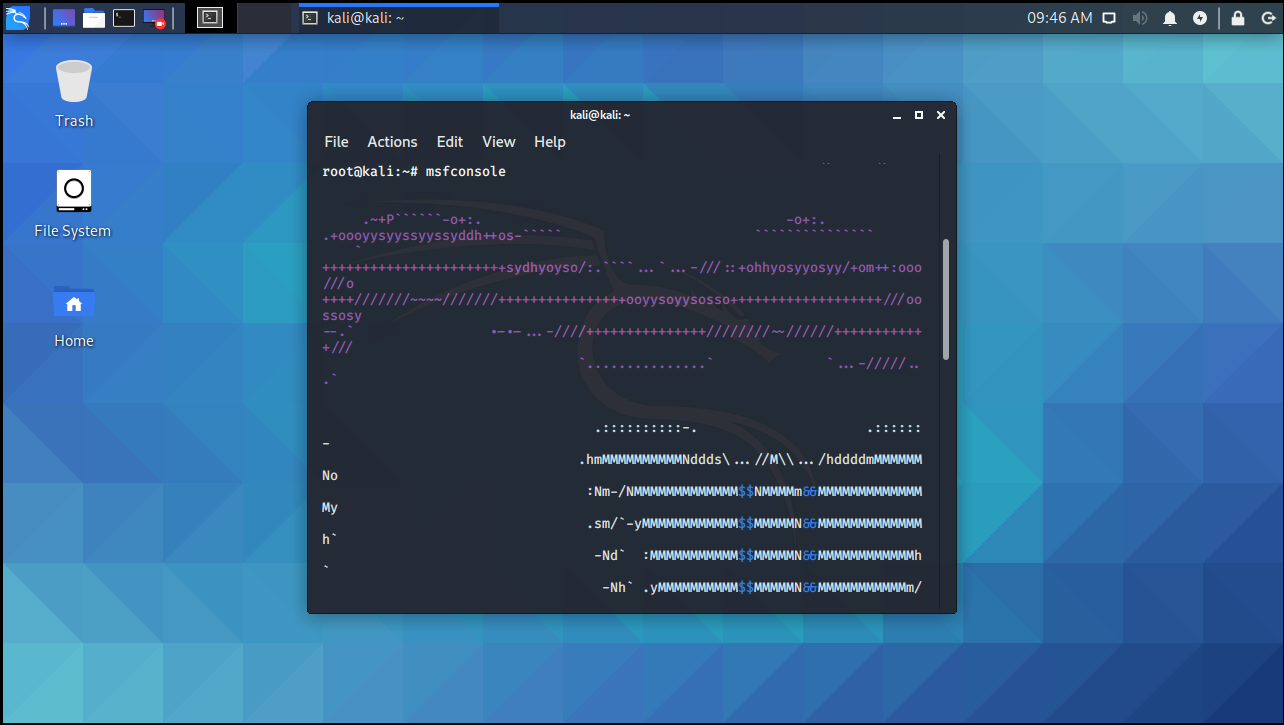This screenshot has height=725, width=1284.
Task: Click the log out icon
Action: [x=1268, y=18]
